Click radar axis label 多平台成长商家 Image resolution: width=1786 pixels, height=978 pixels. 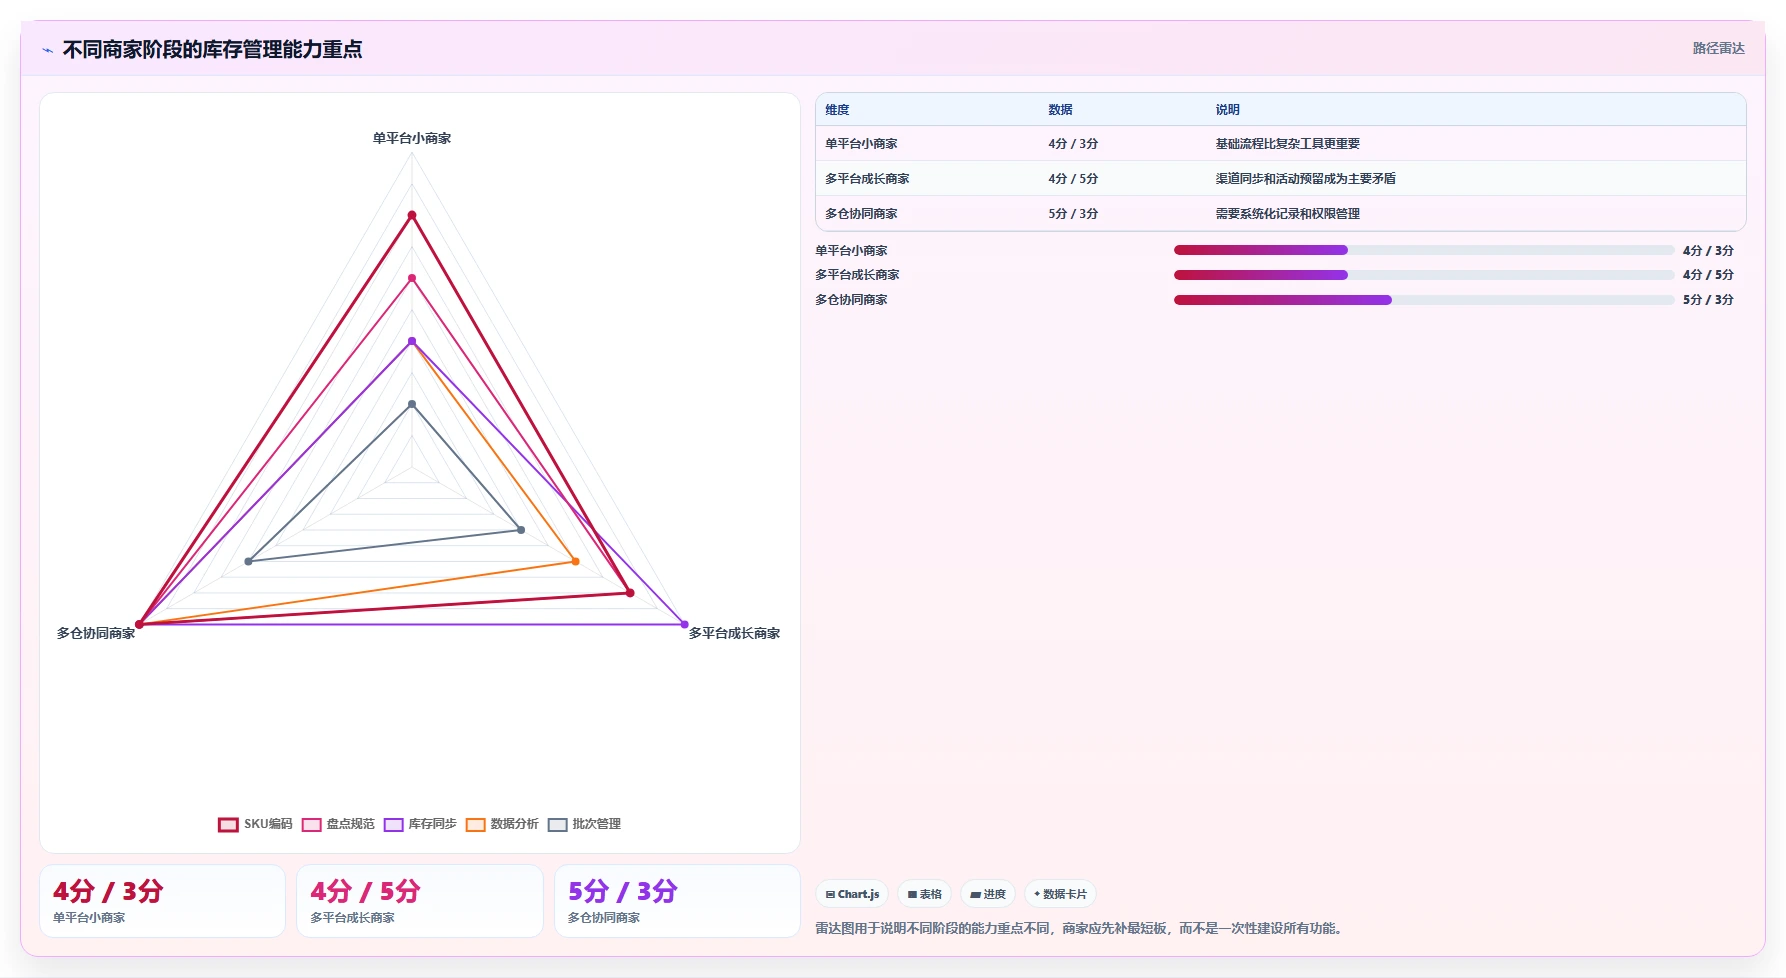click(x=734, y=633)
